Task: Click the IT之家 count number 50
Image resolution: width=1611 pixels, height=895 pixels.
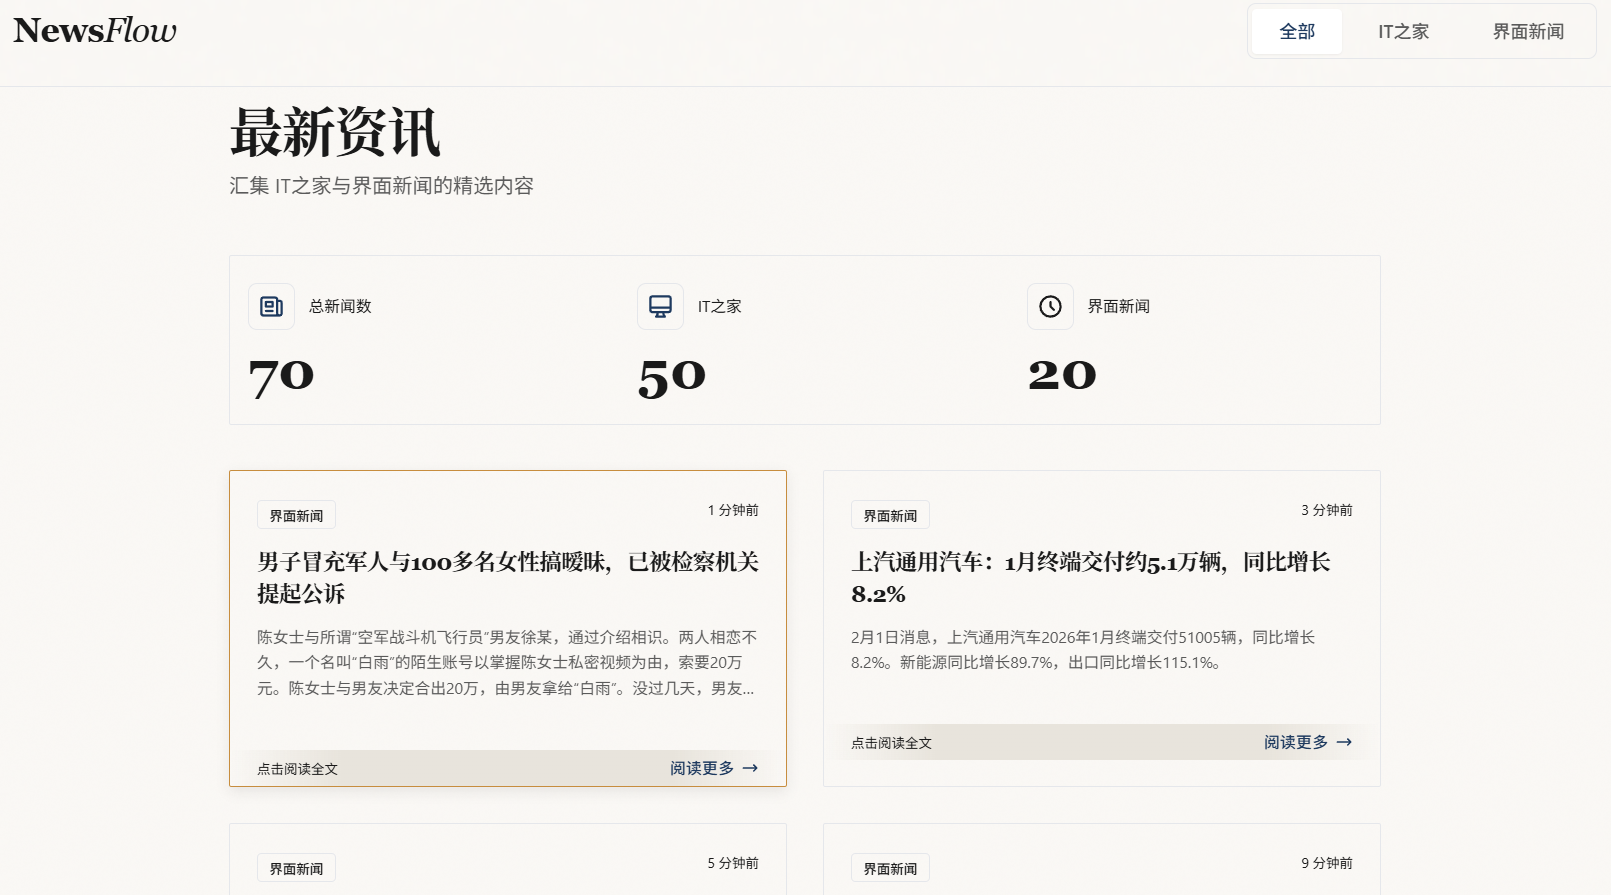Action: pyautogui.click(x=672, y=377)
